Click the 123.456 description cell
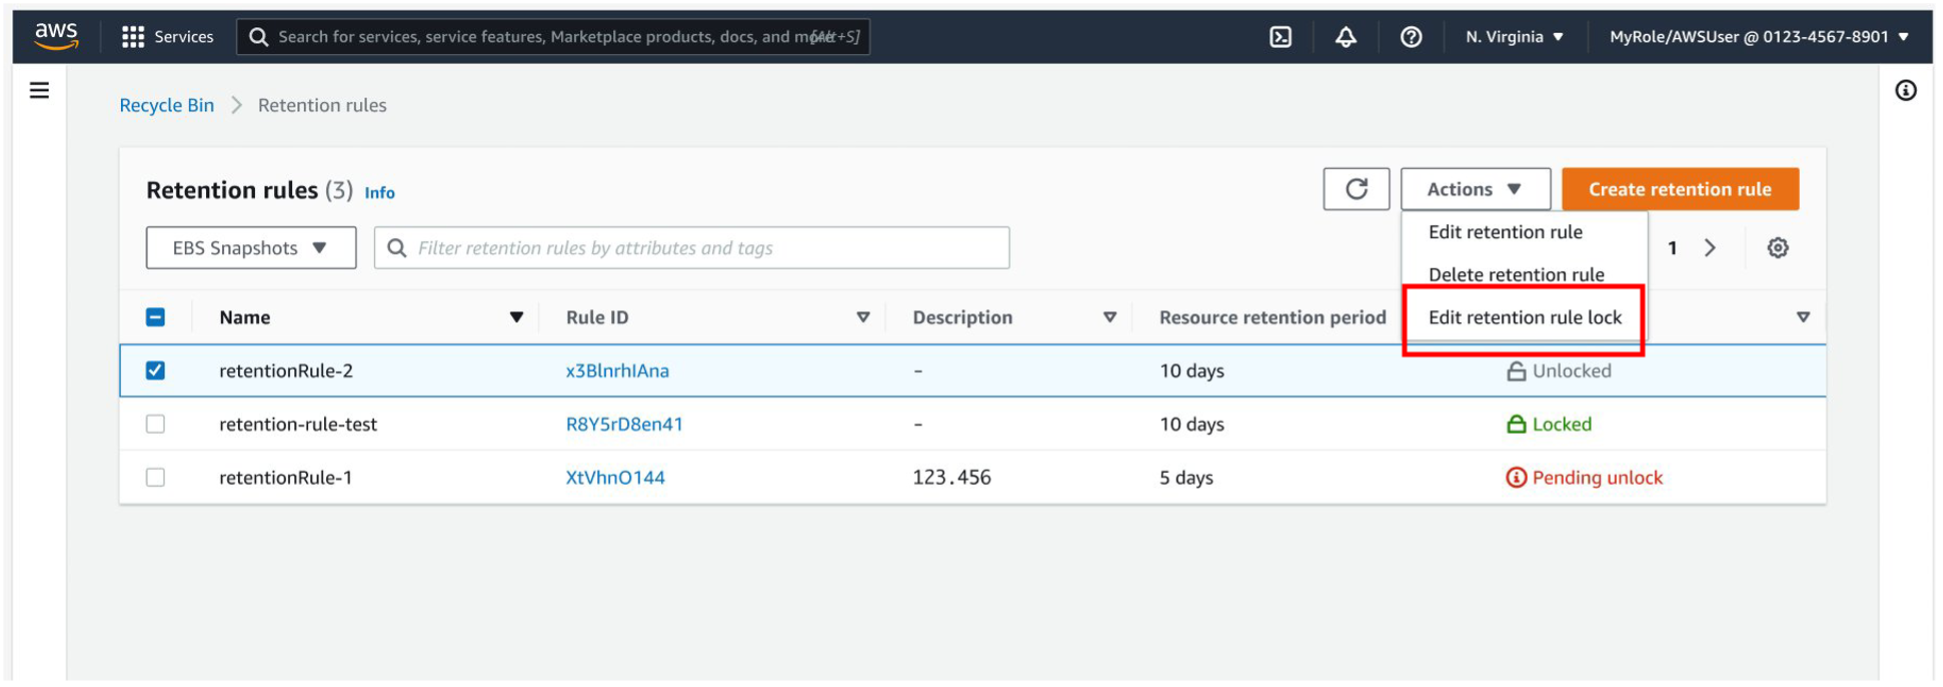This screenshot has height=687, width=1943. (952, 478)
